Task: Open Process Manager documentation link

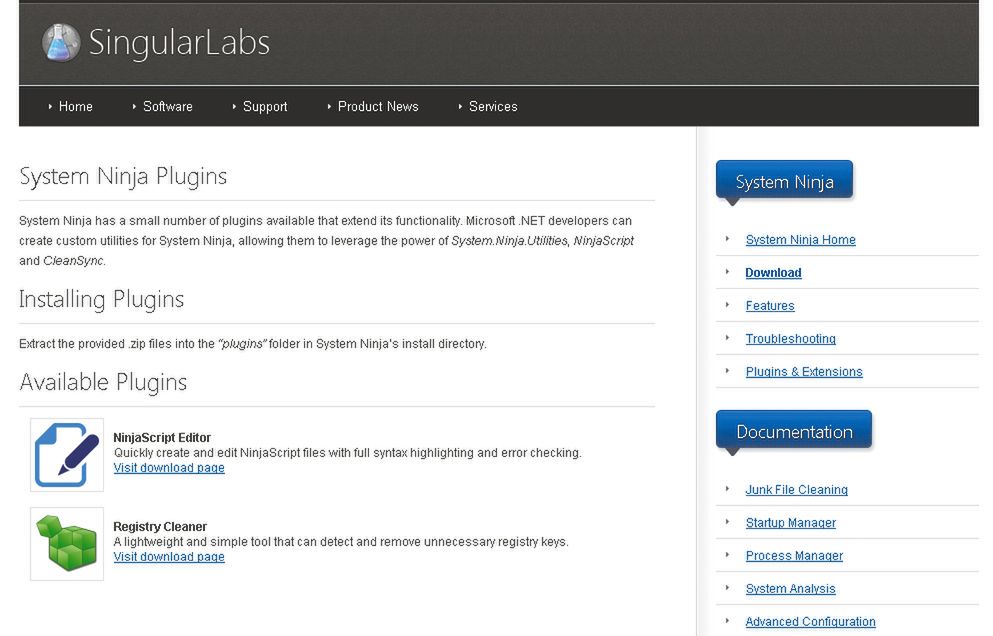Action: (x=794, y=556)
